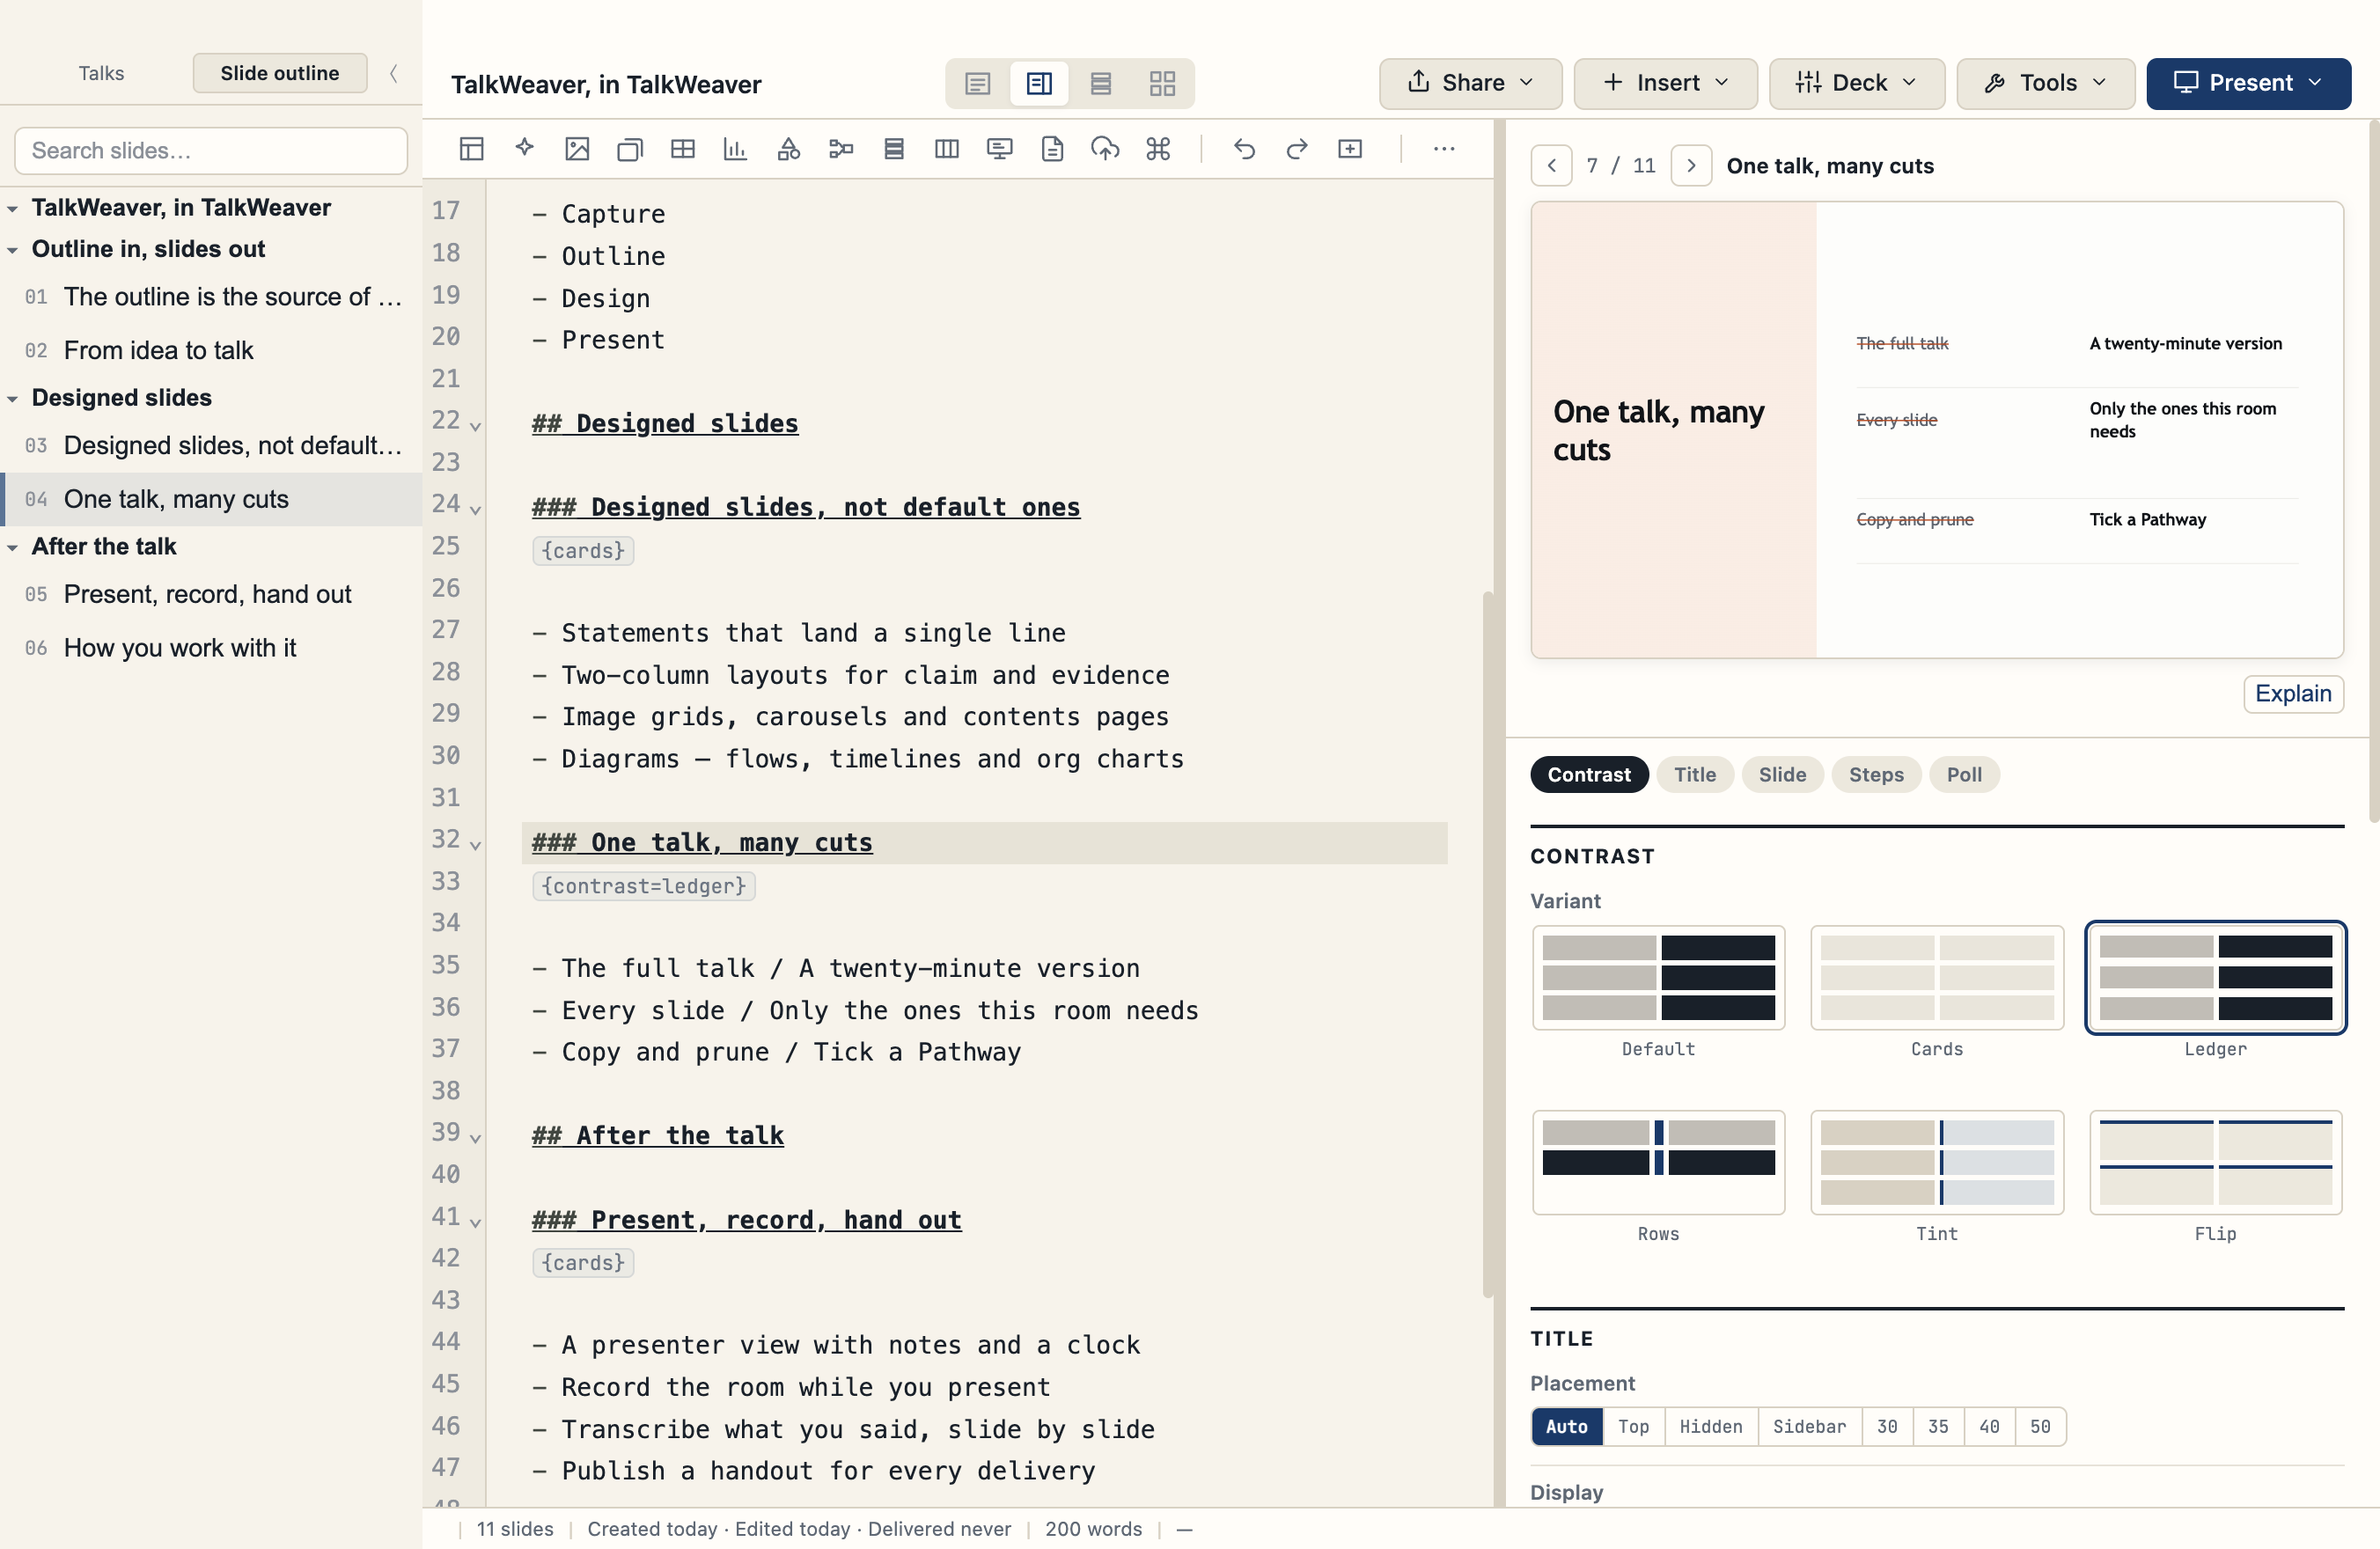Collapse the left sidebar panel
Viewport: 2380px width, 1549px height.
pos(394,73)
